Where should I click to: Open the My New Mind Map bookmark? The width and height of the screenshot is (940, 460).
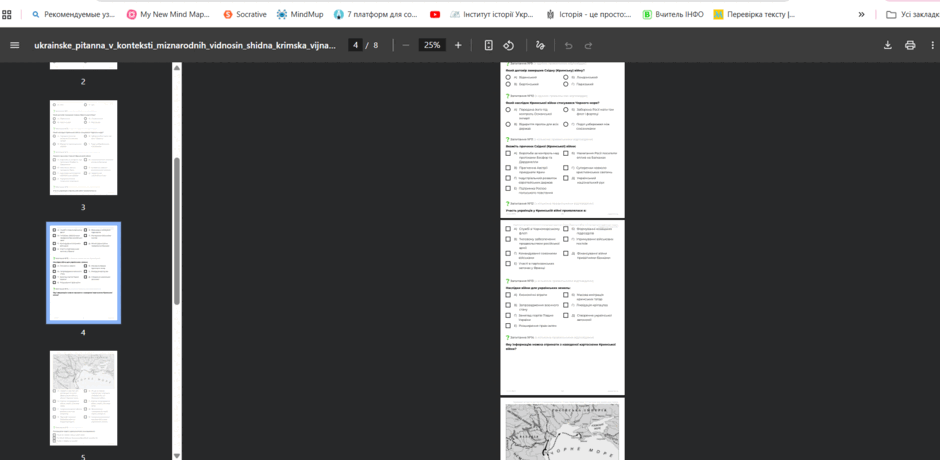click(168, 14)
